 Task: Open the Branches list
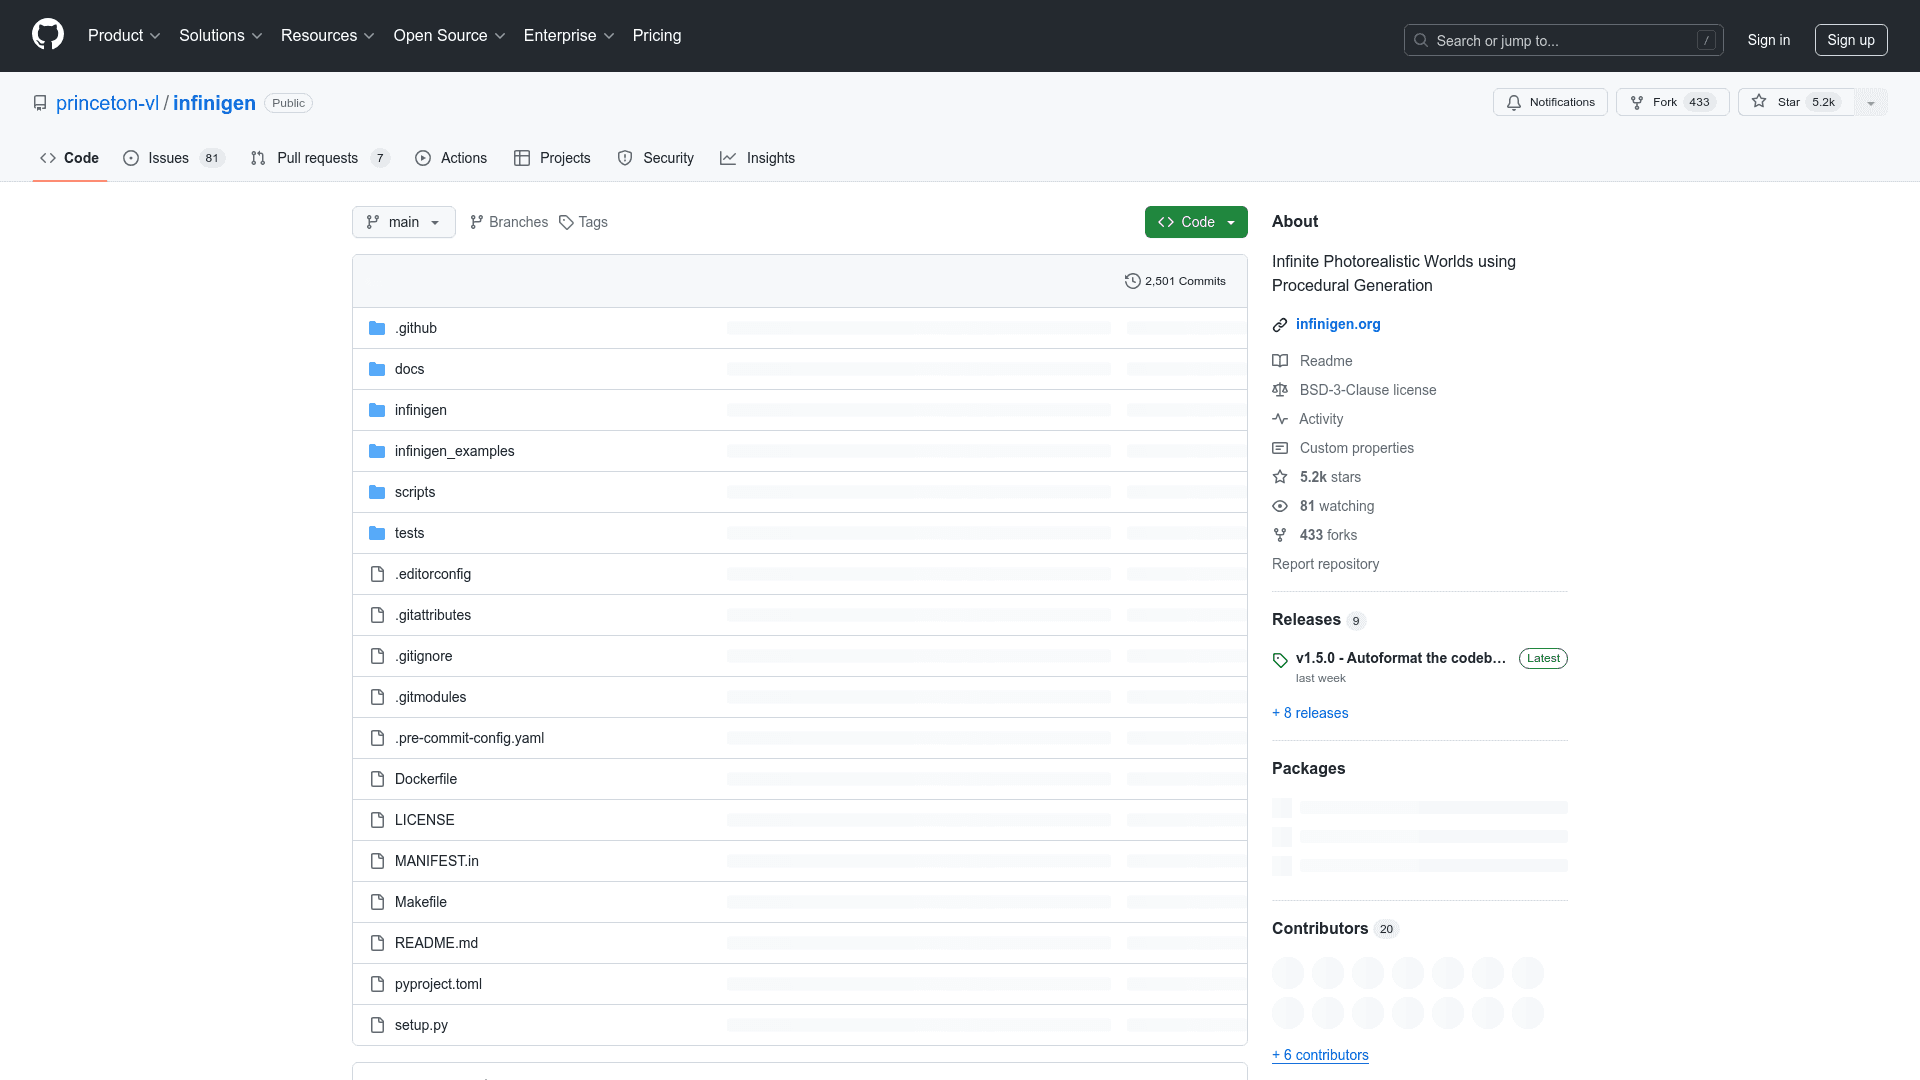(x=509, y=222)
